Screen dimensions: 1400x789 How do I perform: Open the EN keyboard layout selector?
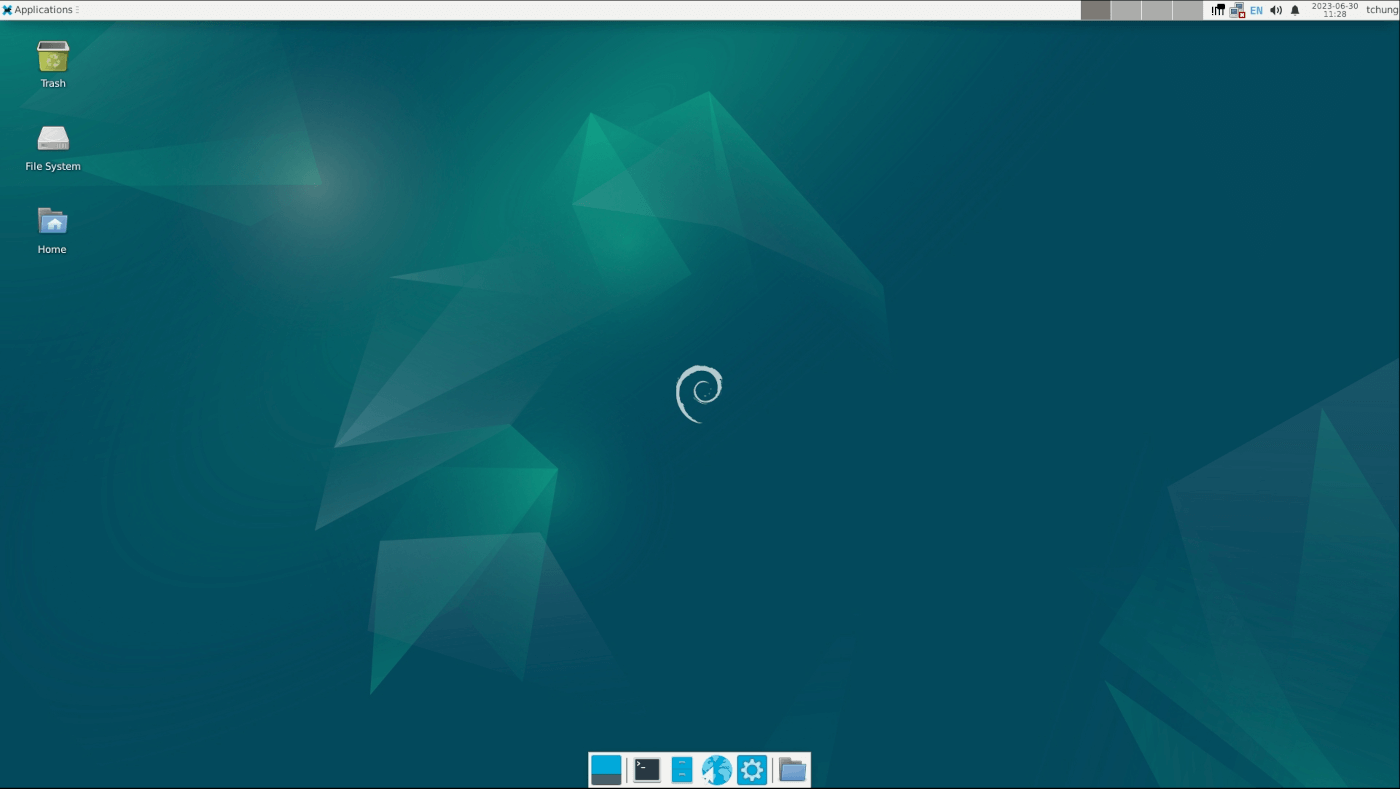pyautogui.click(x=1255, y=10)
